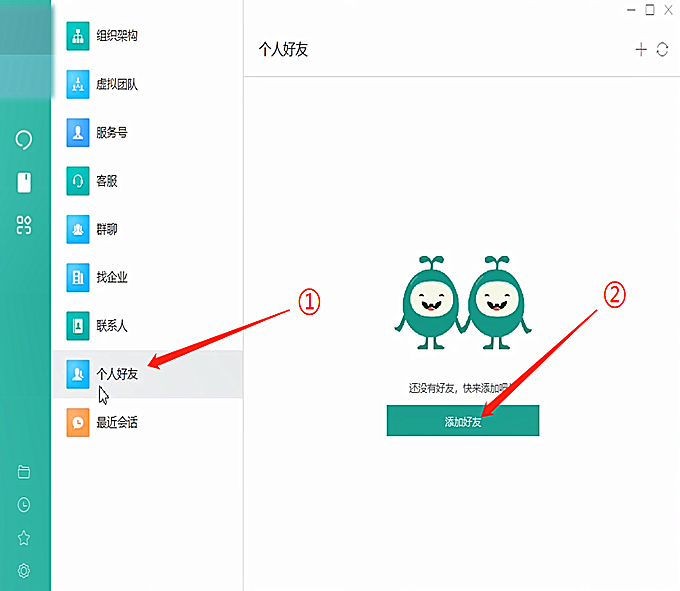Click the 服务号 service account icon

78,132
